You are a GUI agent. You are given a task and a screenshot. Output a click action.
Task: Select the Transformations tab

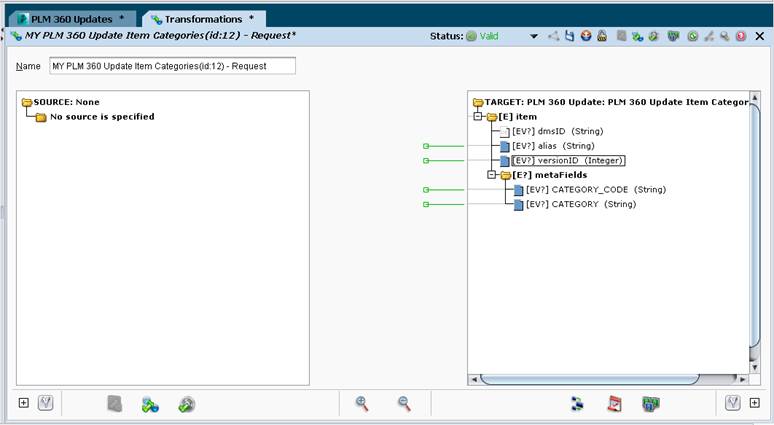click(x=203, y=19)
